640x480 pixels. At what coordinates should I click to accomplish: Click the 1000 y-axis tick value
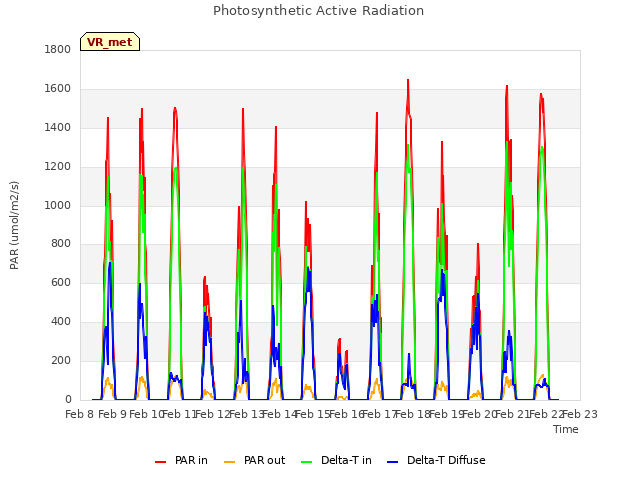pos(58,205)
